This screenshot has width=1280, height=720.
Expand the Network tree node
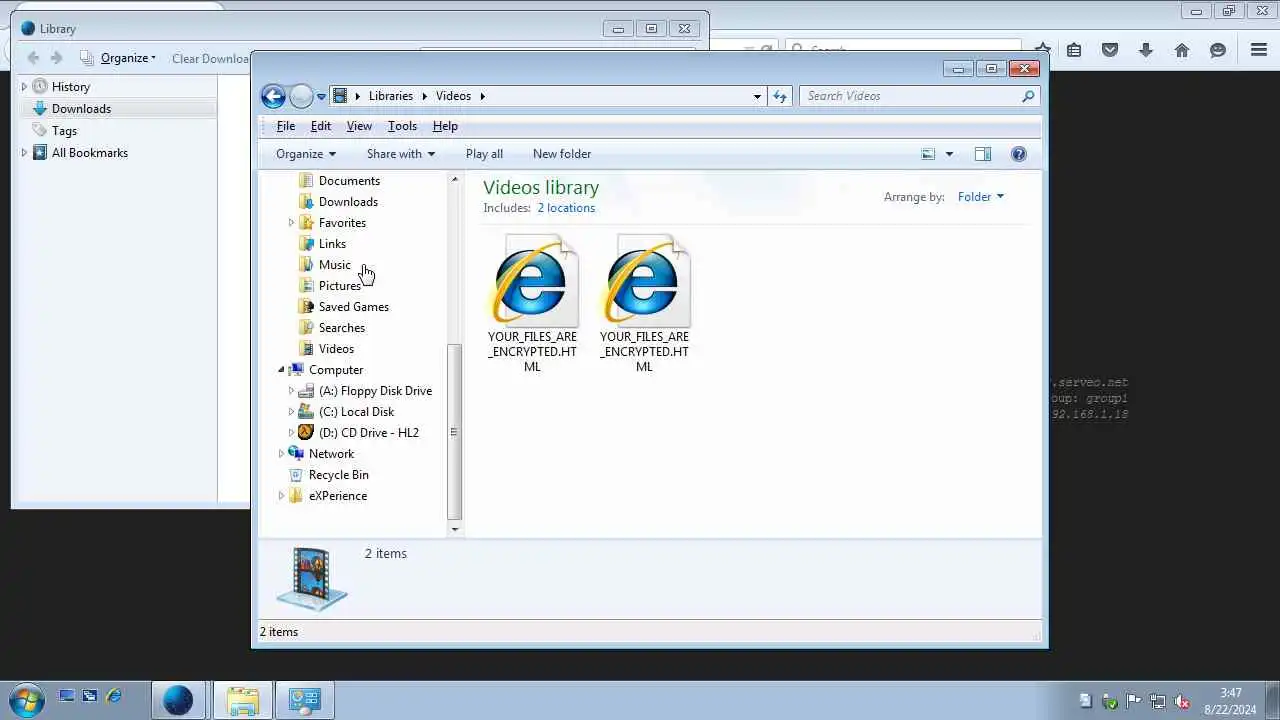pyautogui.click(x=281, y=454)
